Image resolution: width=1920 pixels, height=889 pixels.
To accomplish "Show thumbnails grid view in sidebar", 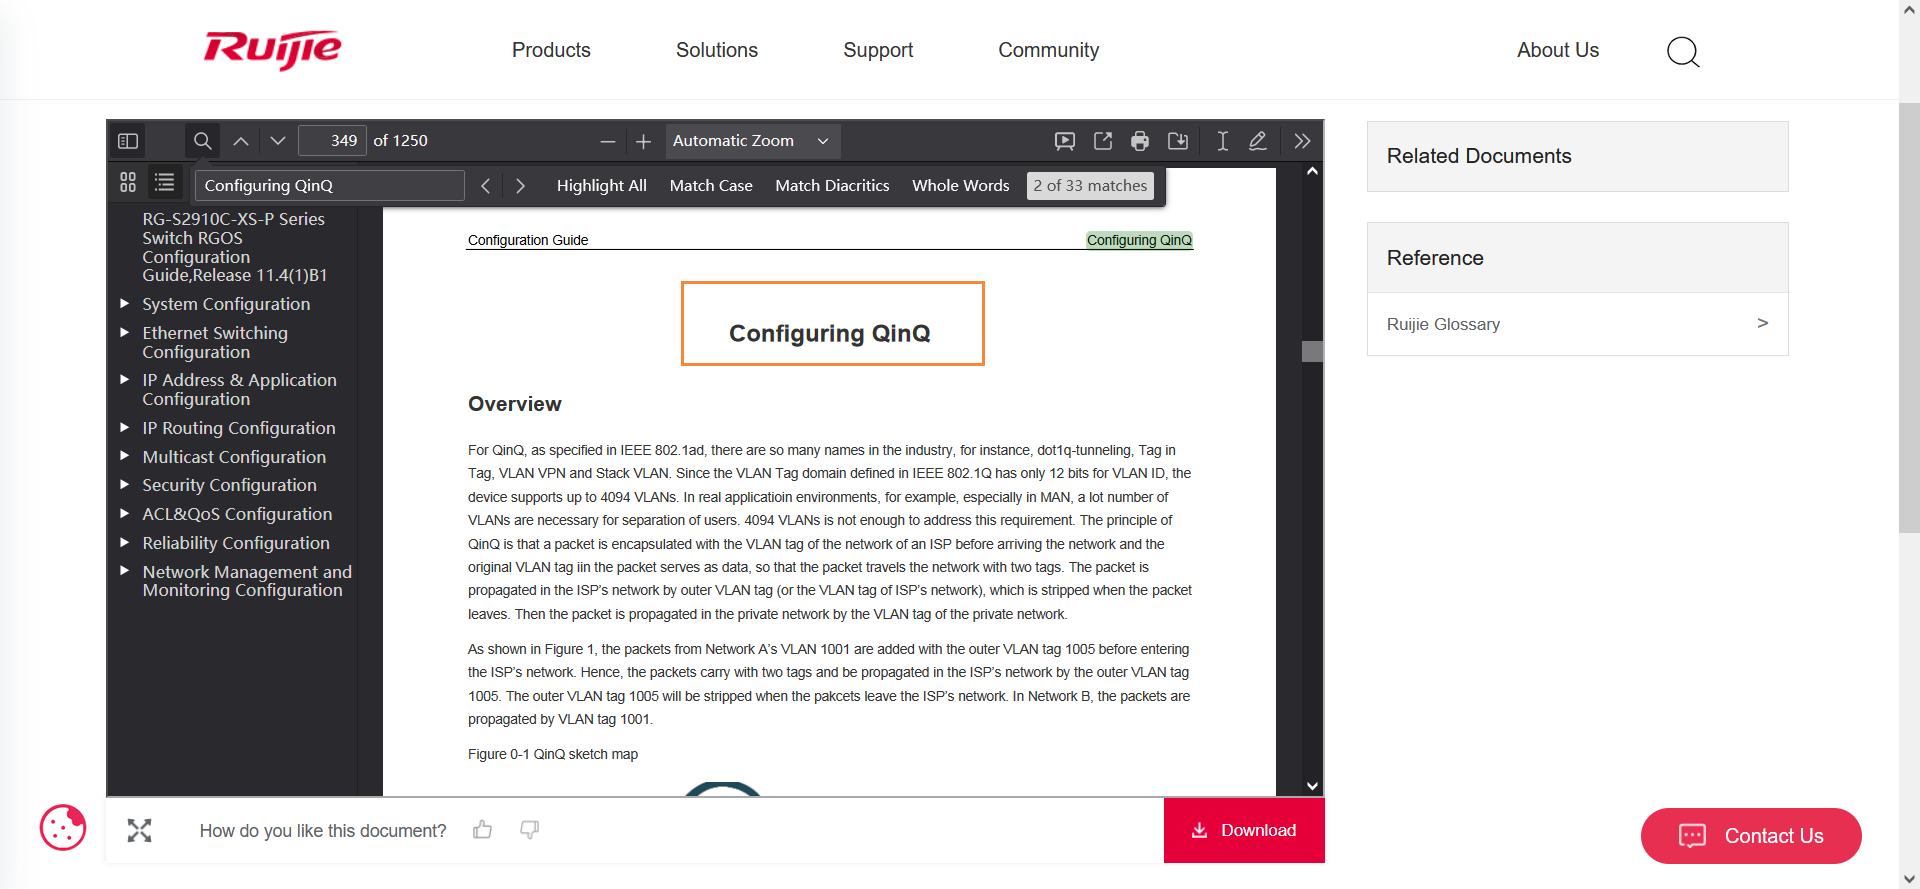I will coord(128,182).
